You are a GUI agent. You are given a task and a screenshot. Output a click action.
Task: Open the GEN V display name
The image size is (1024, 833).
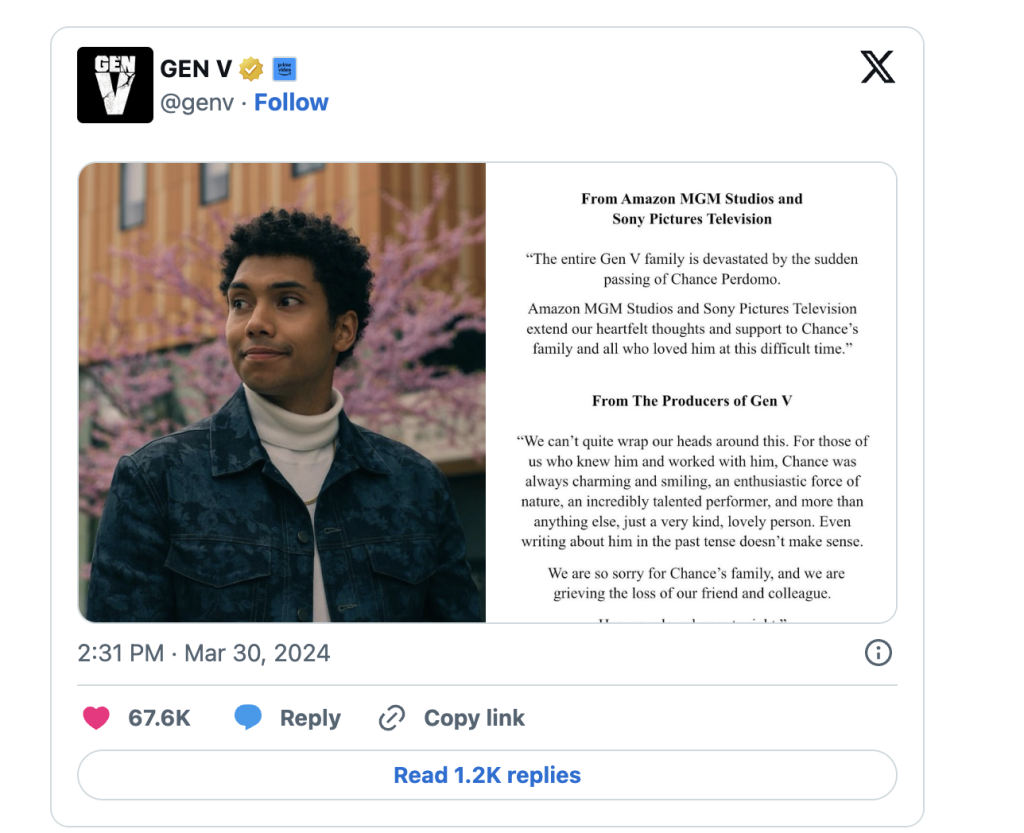196,69
